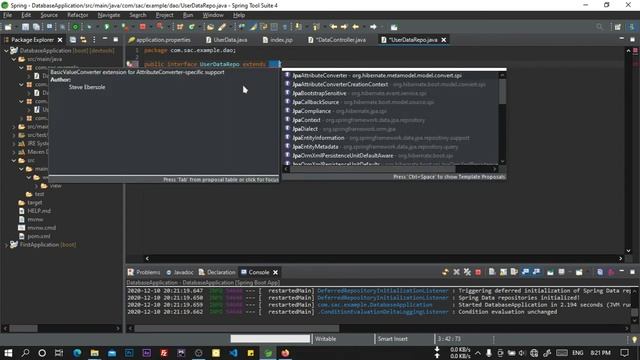Expand the src/test folder node
This screenshot has width=640, height=360.
pos(13,135)
